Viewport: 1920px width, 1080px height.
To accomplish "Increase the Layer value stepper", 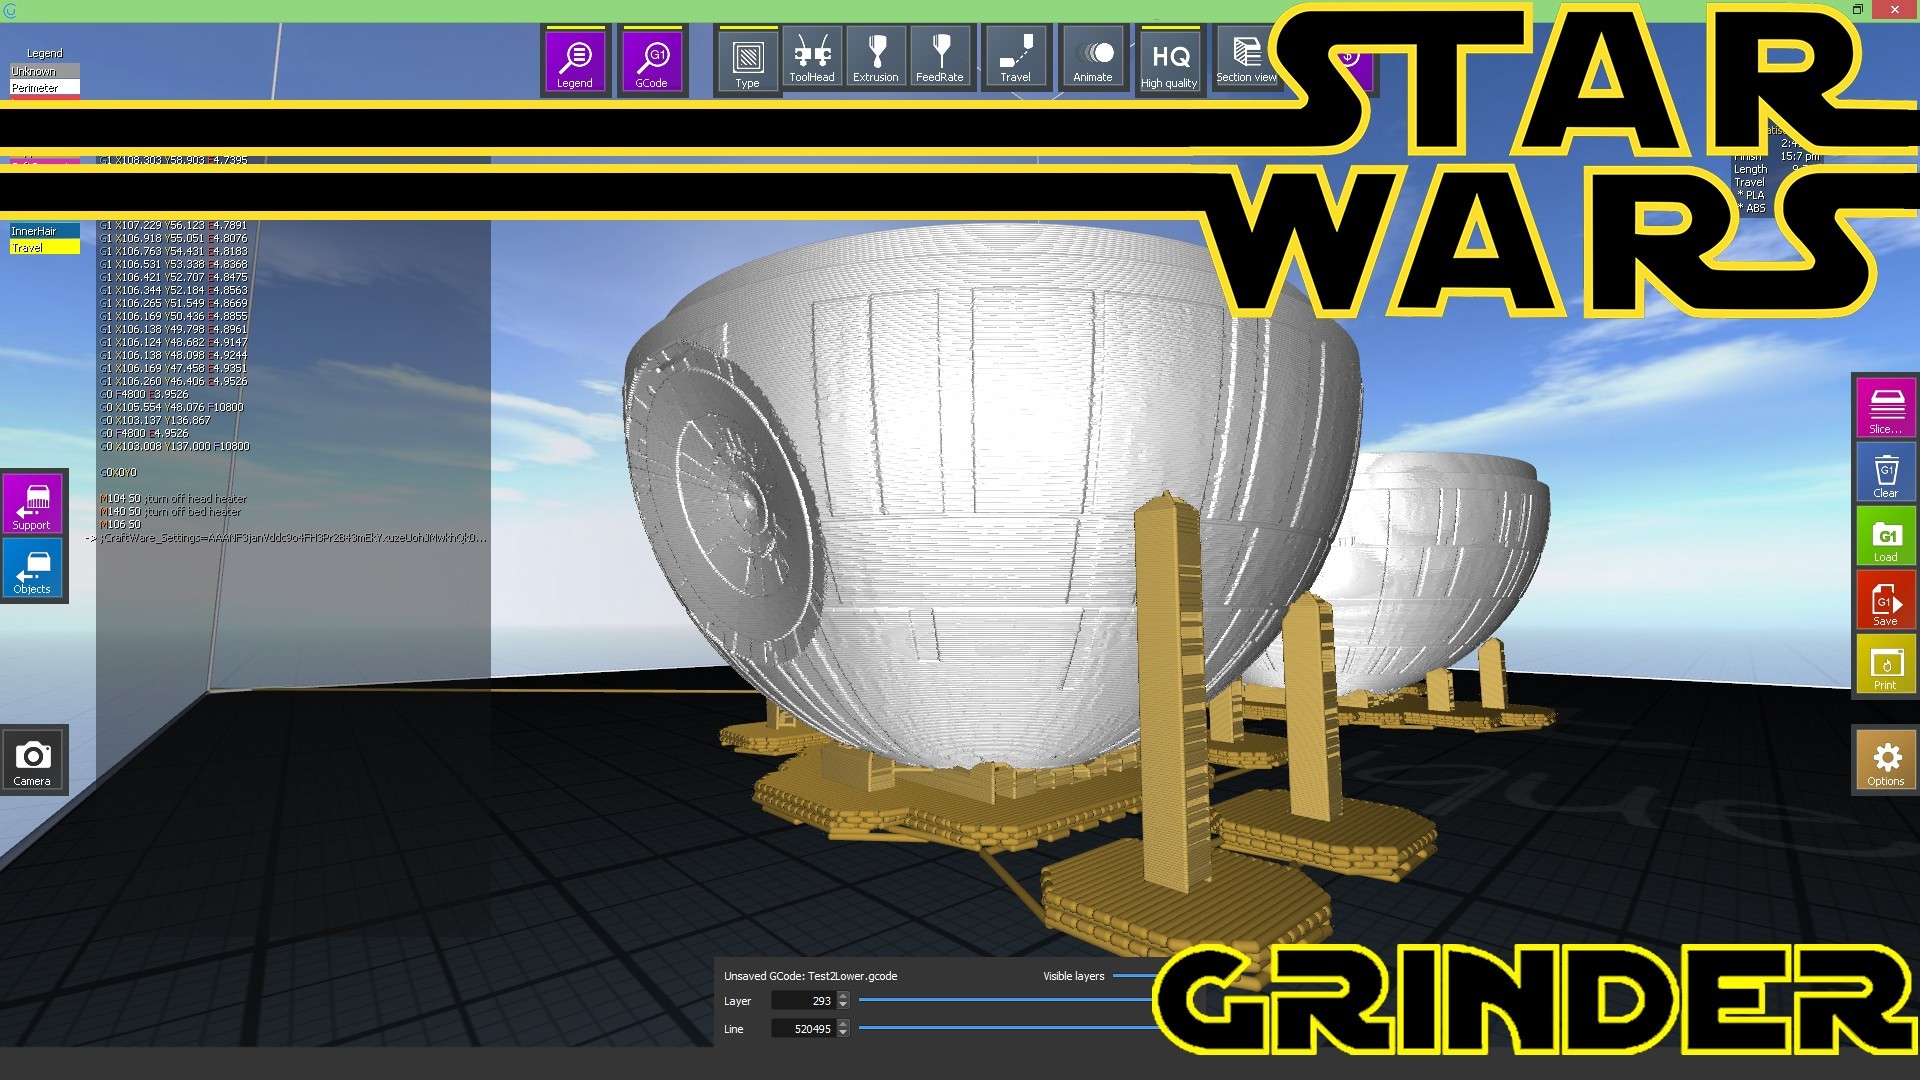I will [843, 996].
